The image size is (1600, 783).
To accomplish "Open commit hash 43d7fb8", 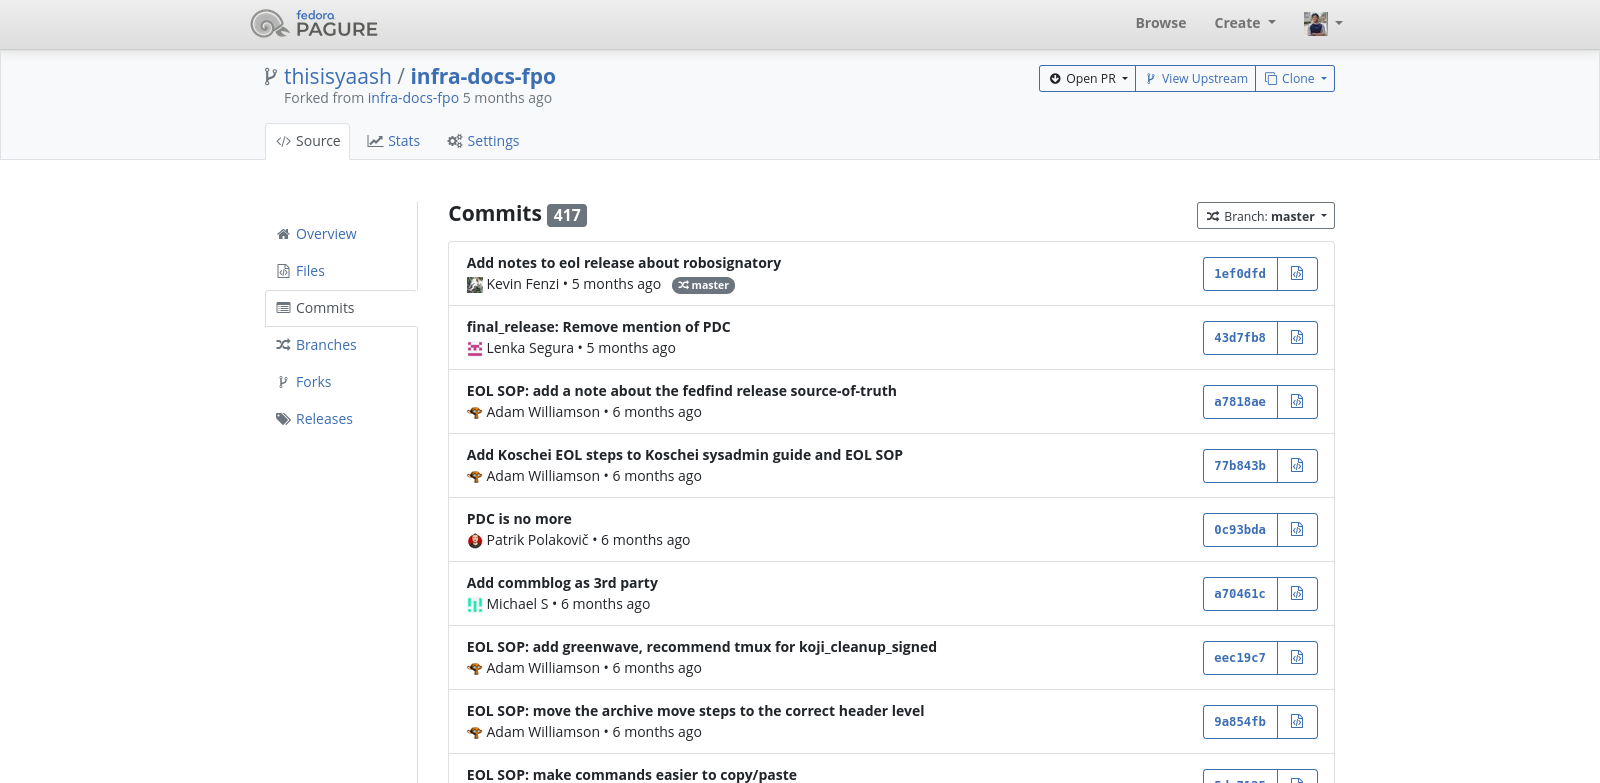I will (1240, 338).
